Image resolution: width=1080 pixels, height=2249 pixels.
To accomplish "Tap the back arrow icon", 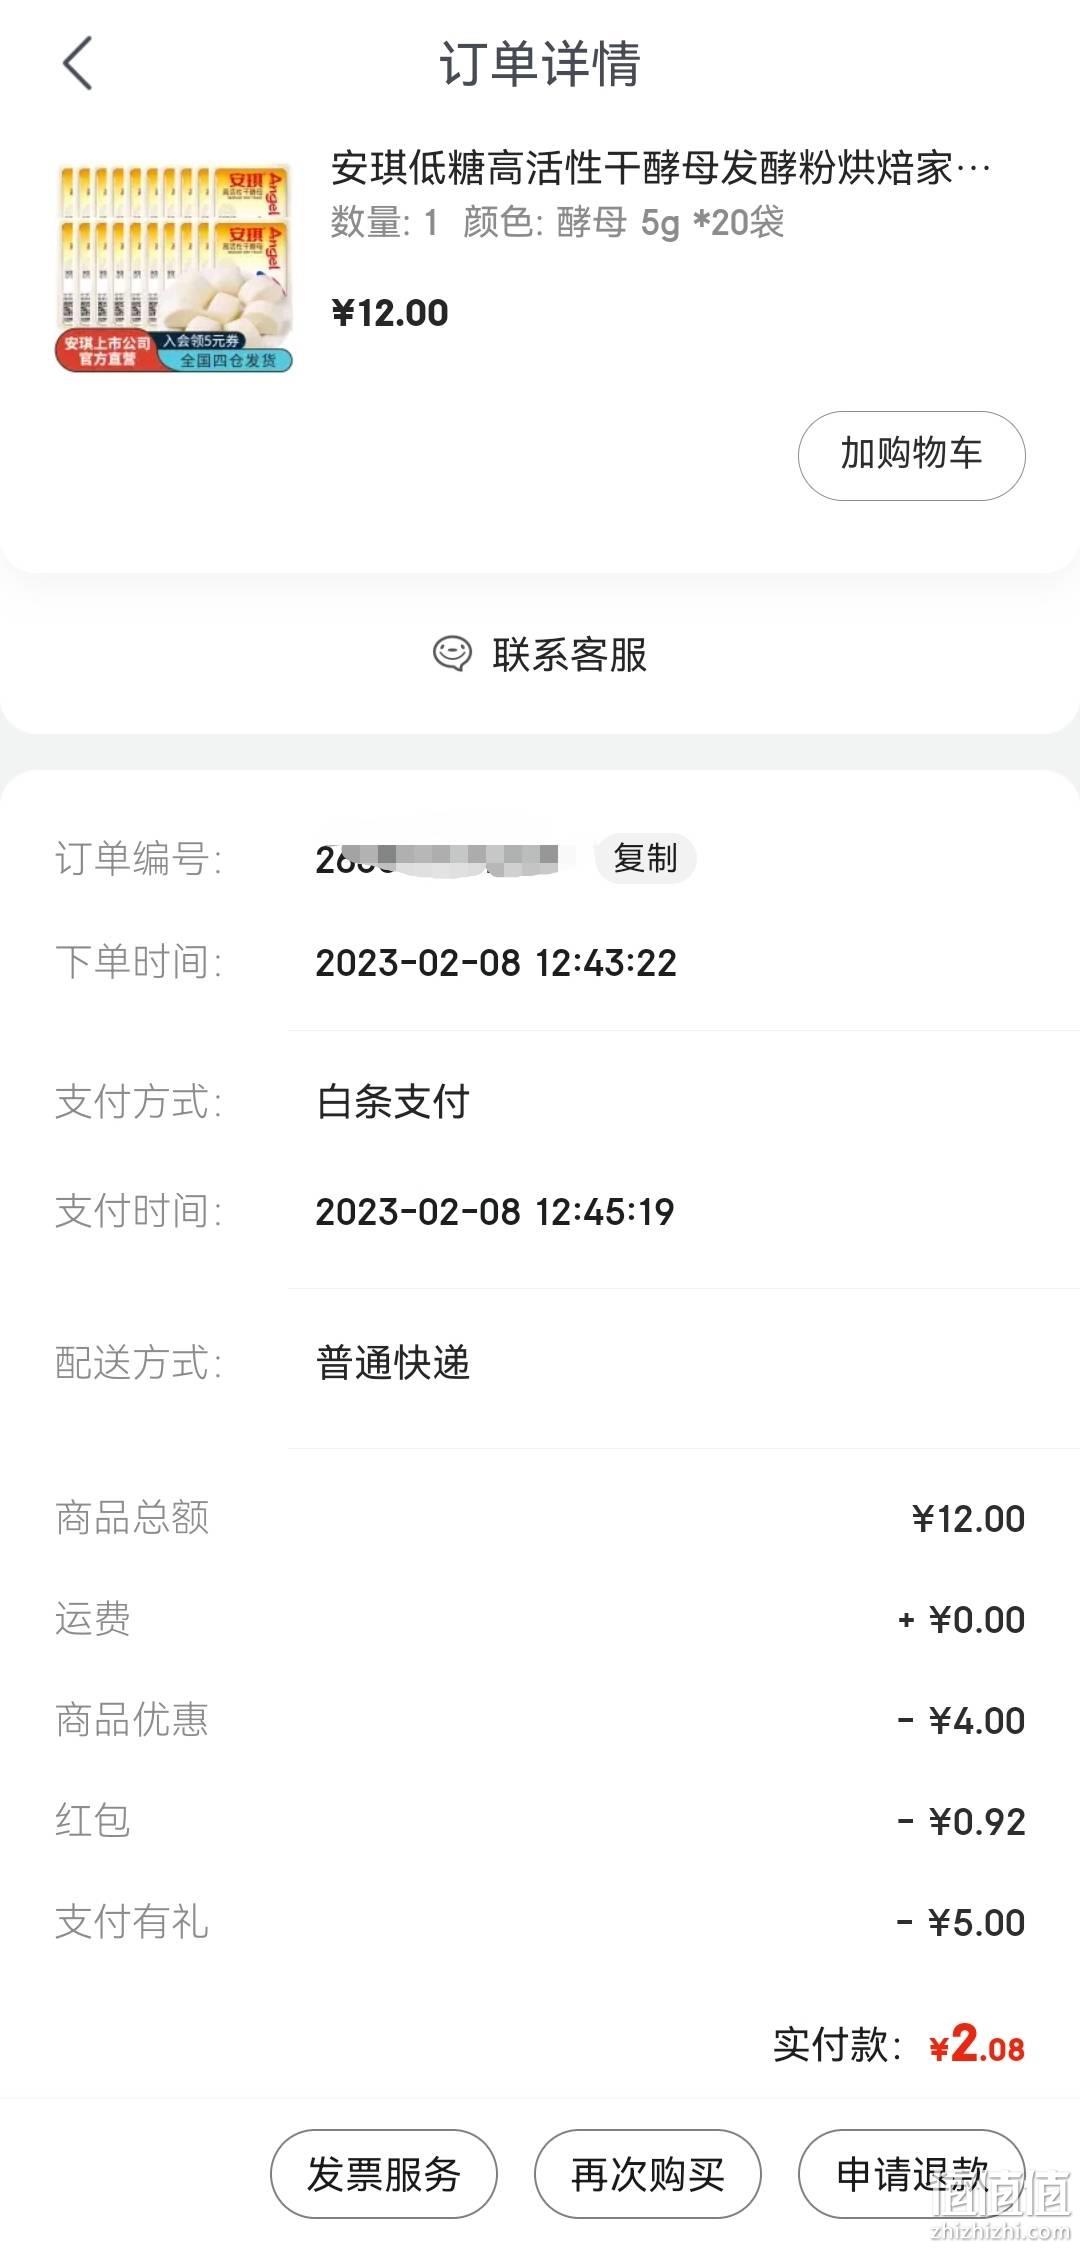I will (x=77, y=63).
